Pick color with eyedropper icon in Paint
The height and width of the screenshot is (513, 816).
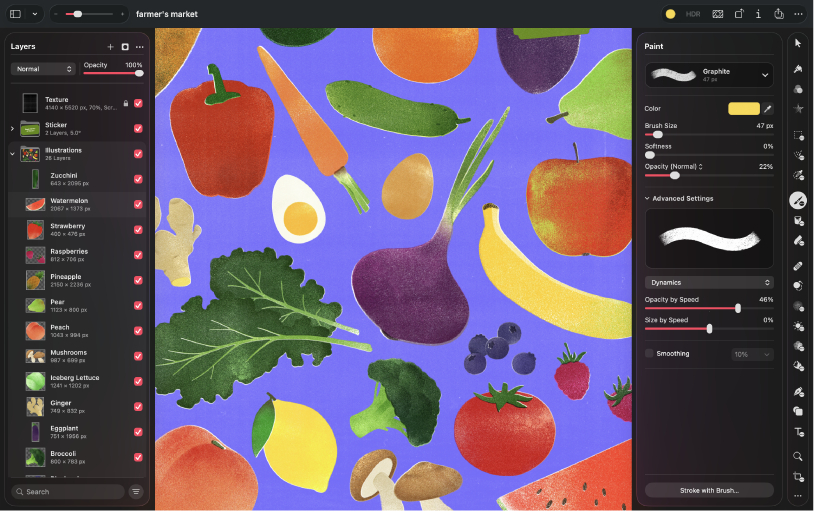coord(769,109)
